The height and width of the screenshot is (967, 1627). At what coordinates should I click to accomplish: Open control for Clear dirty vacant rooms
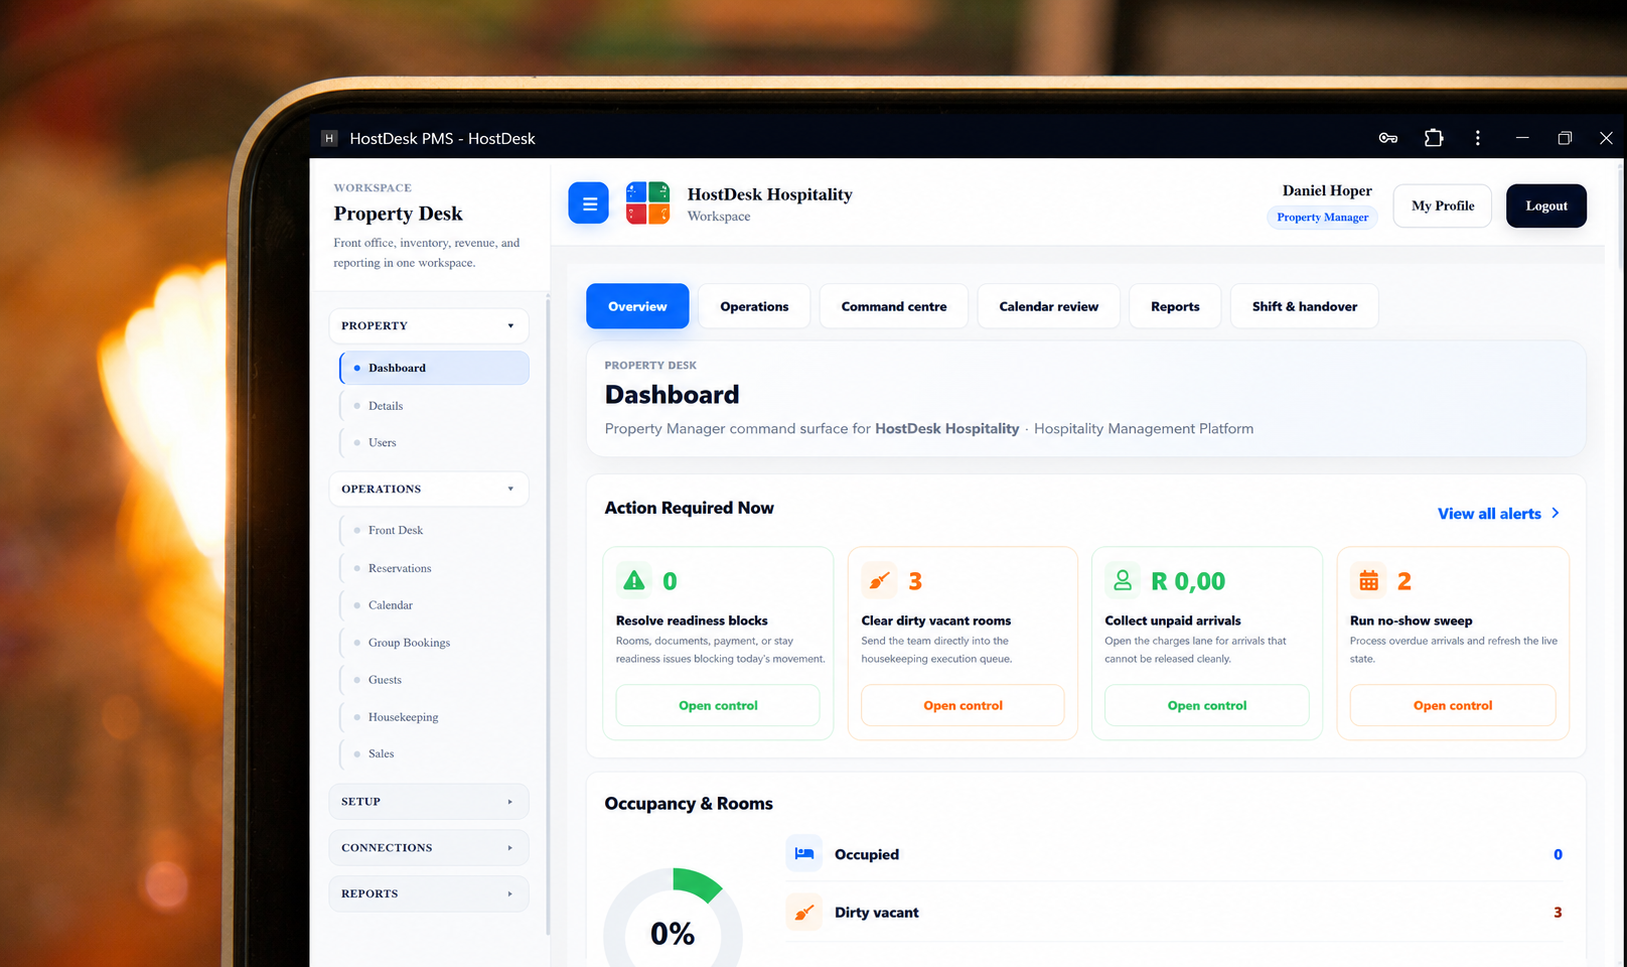pos(963,706)
